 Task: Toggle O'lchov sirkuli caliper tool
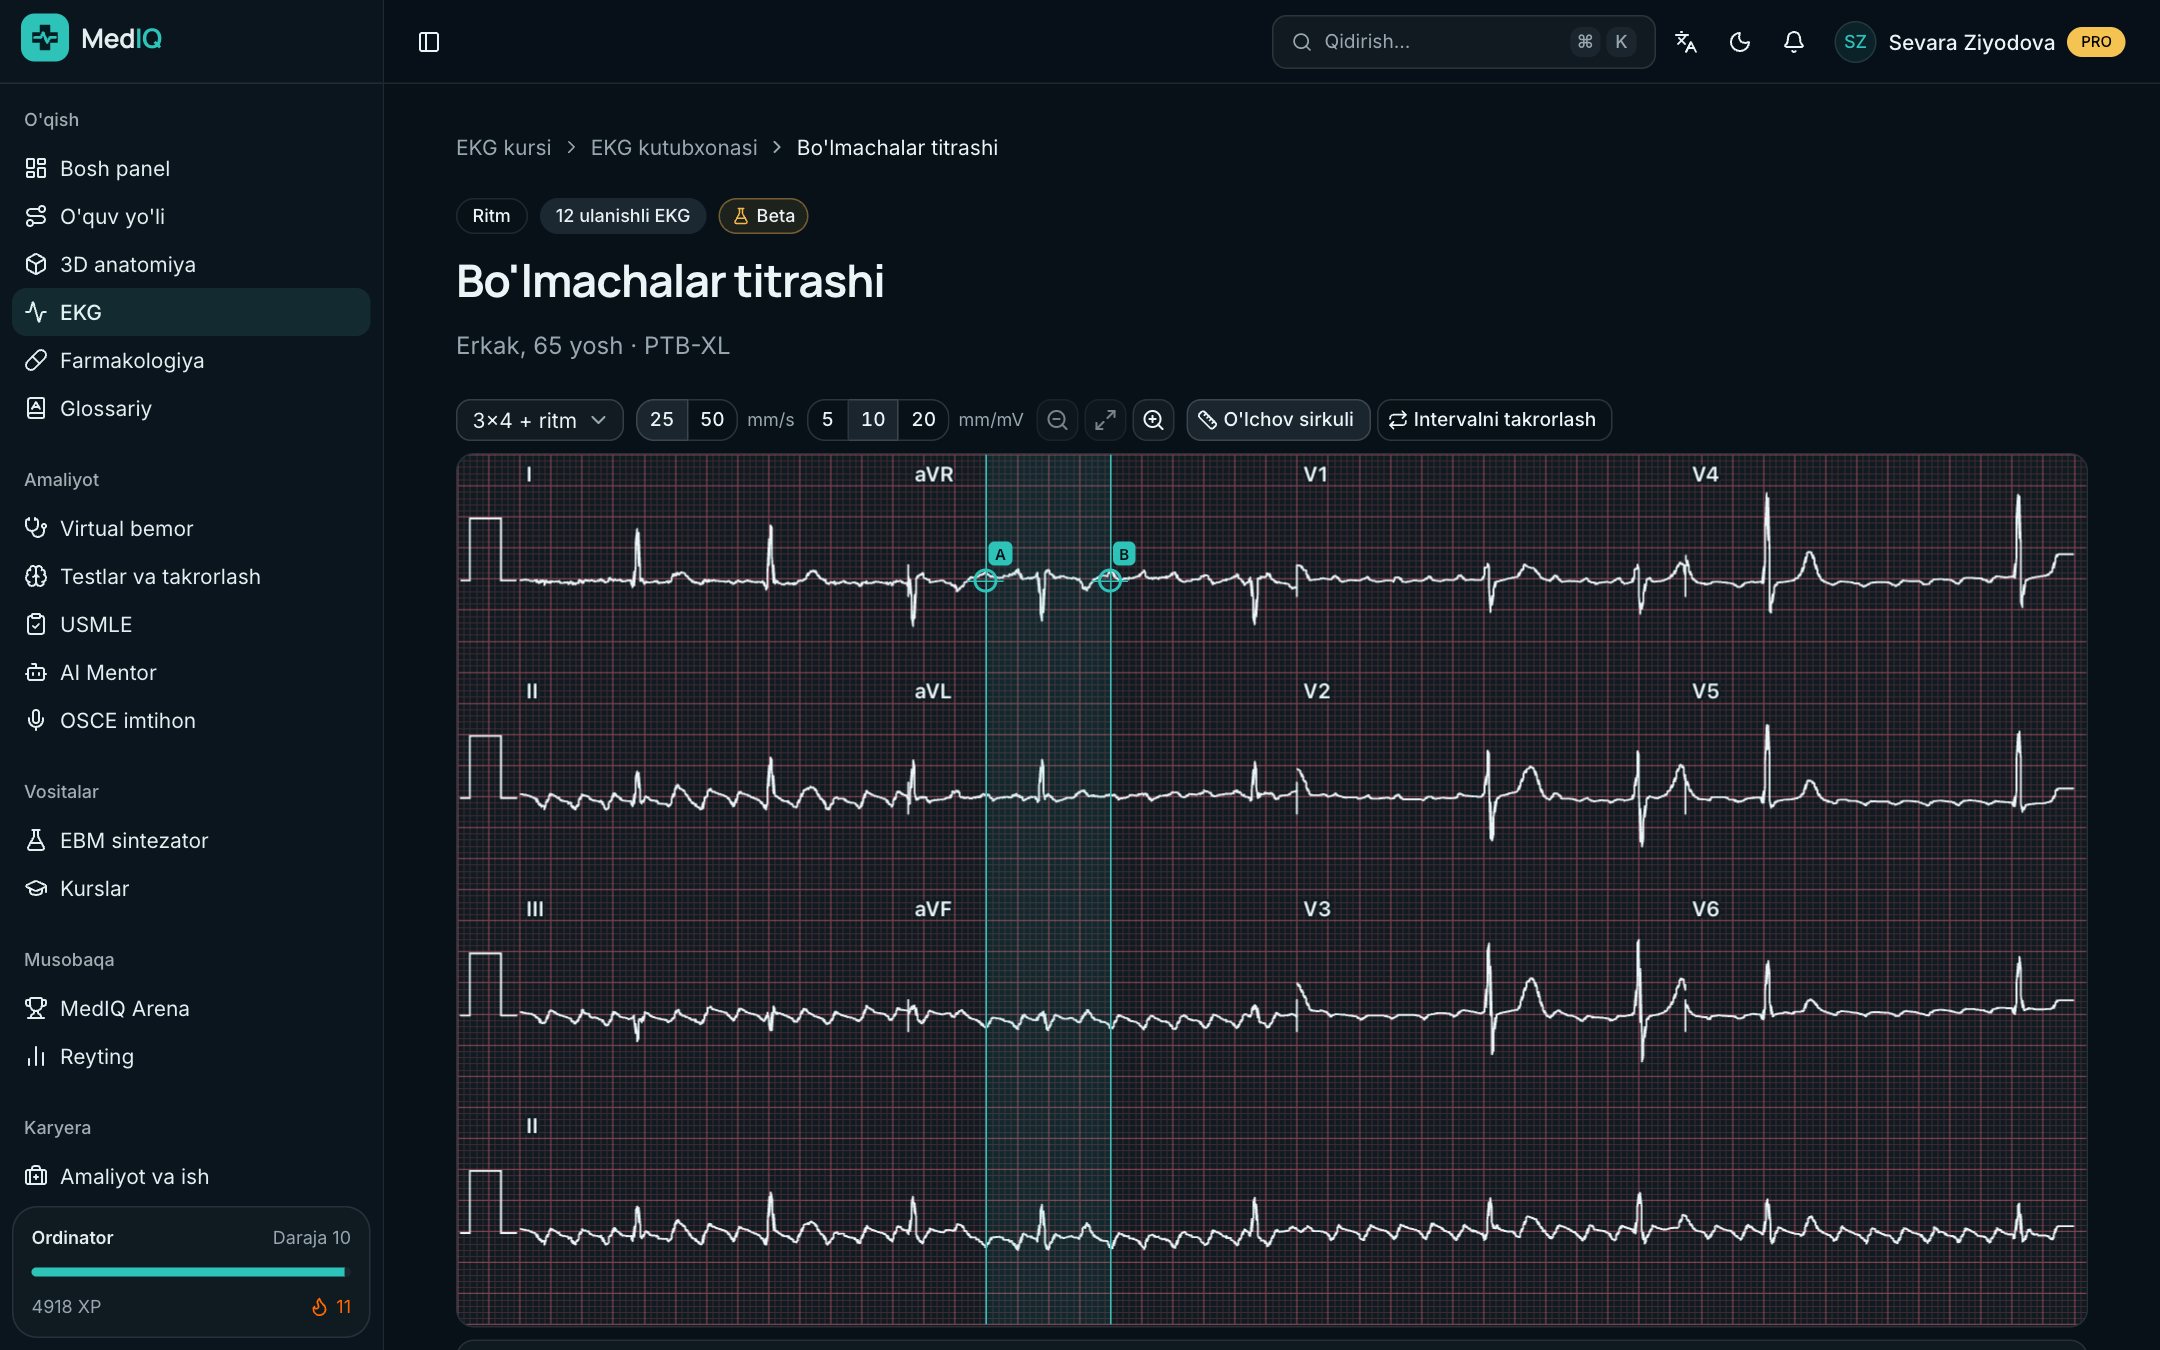click(1277, 420)
